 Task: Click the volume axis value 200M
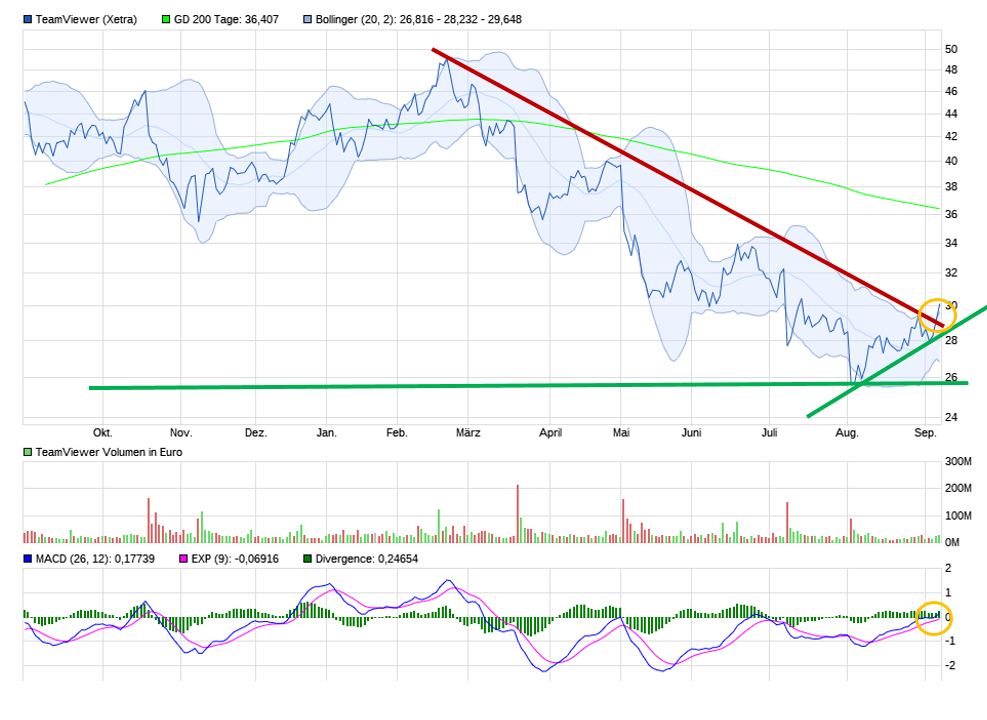958,488
